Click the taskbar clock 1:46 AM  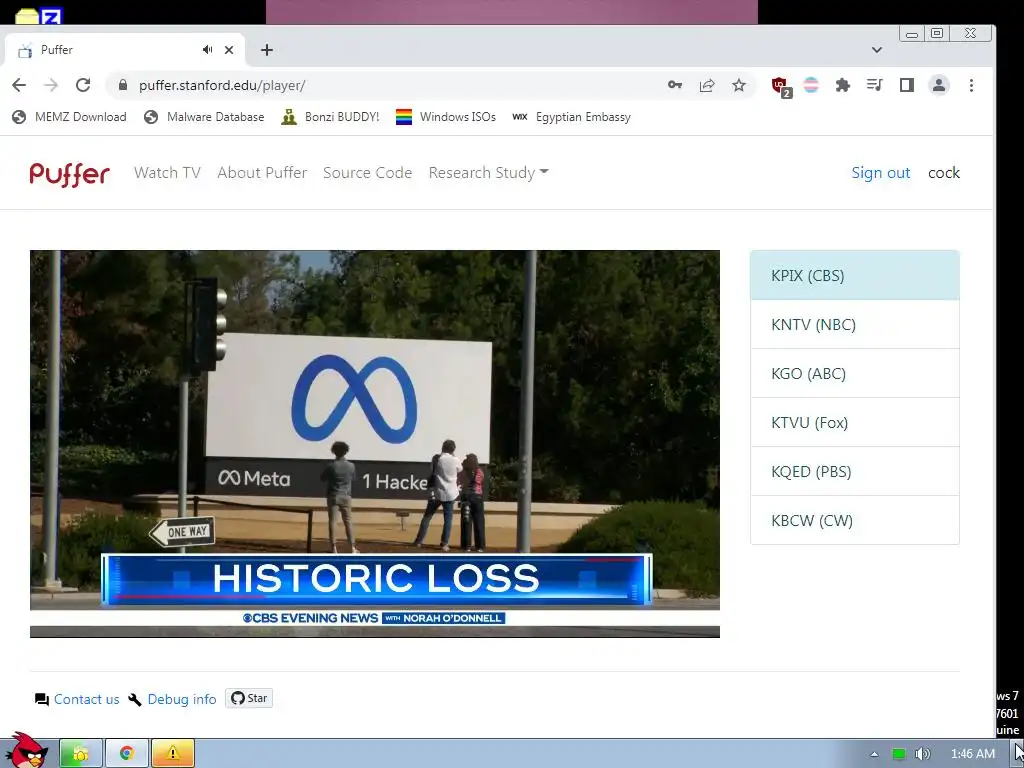pos(973,754)
